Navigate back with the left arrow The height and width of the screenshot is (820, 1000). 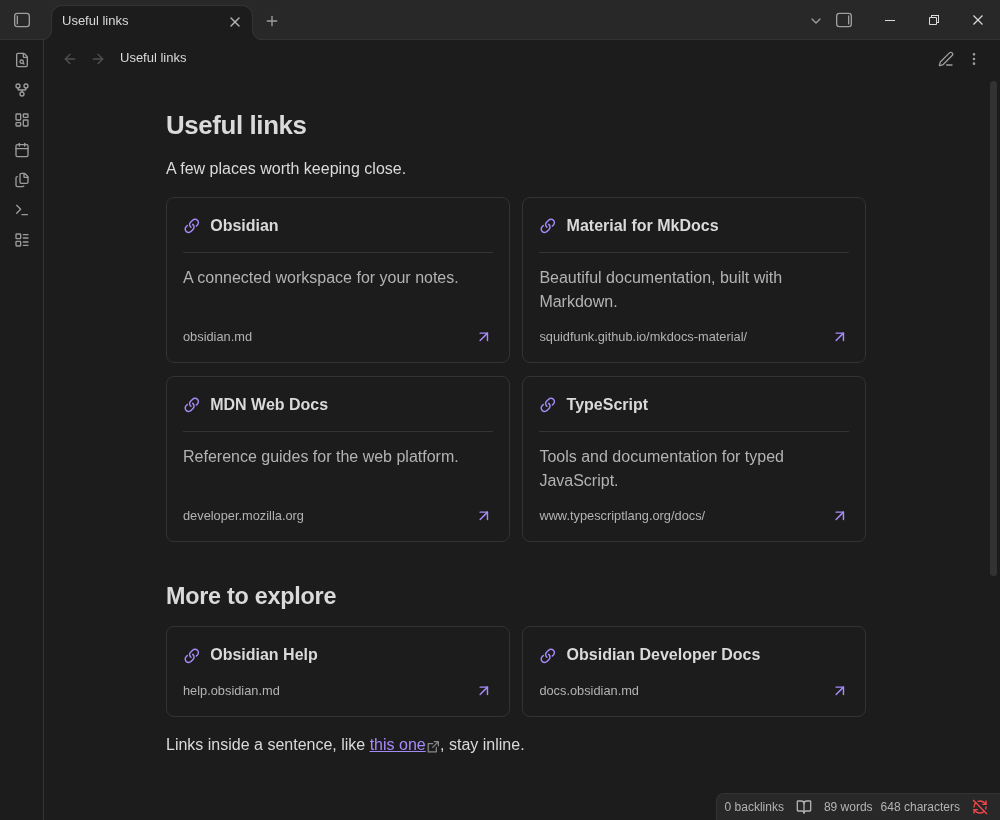tap(70, 59)
